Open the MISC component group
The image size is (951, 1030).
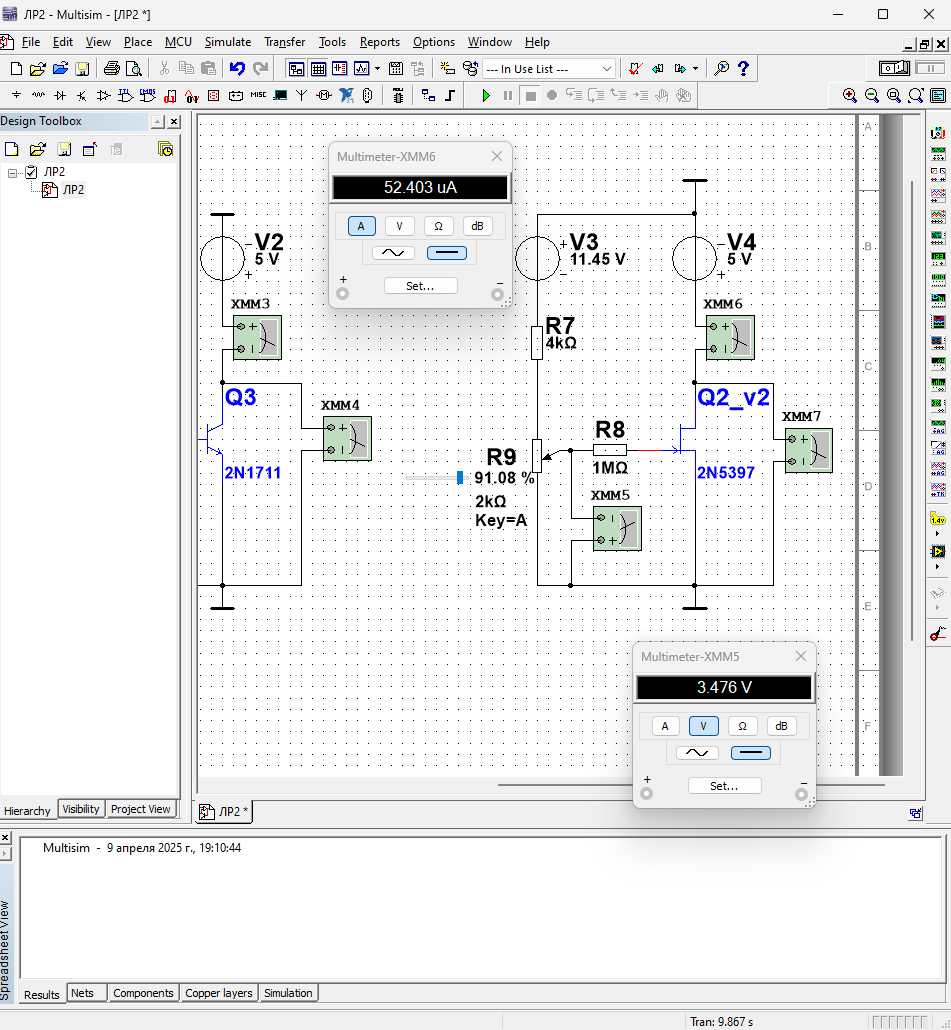[258, 95]
